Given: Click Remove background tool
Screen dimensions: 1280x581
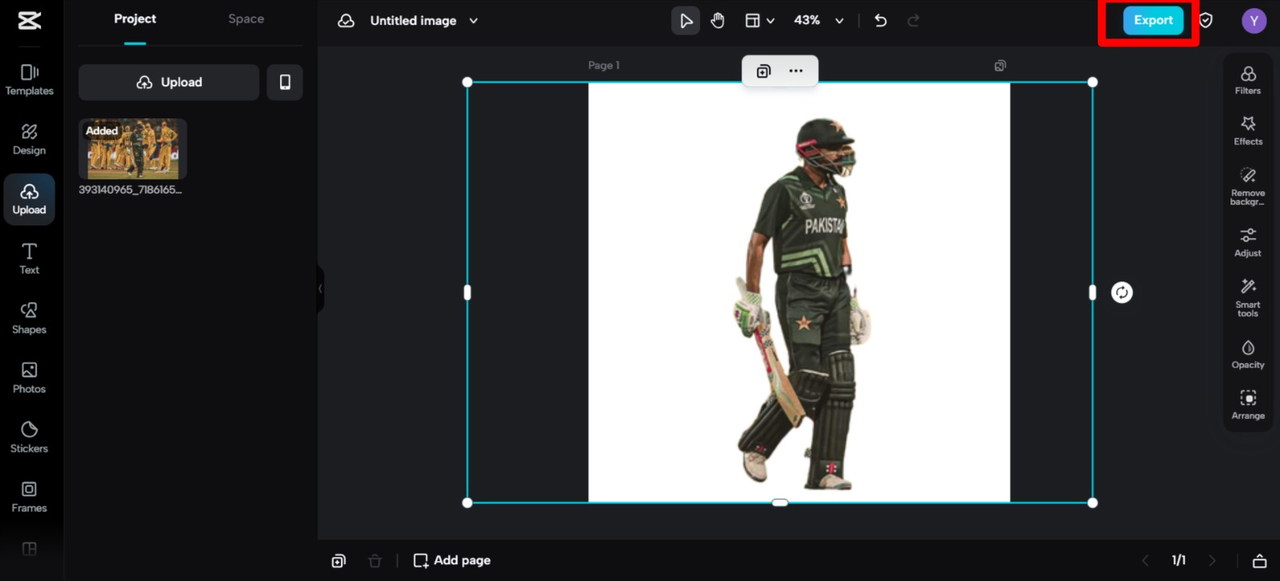Looking at the screenshot, I should coord(1248,187).
